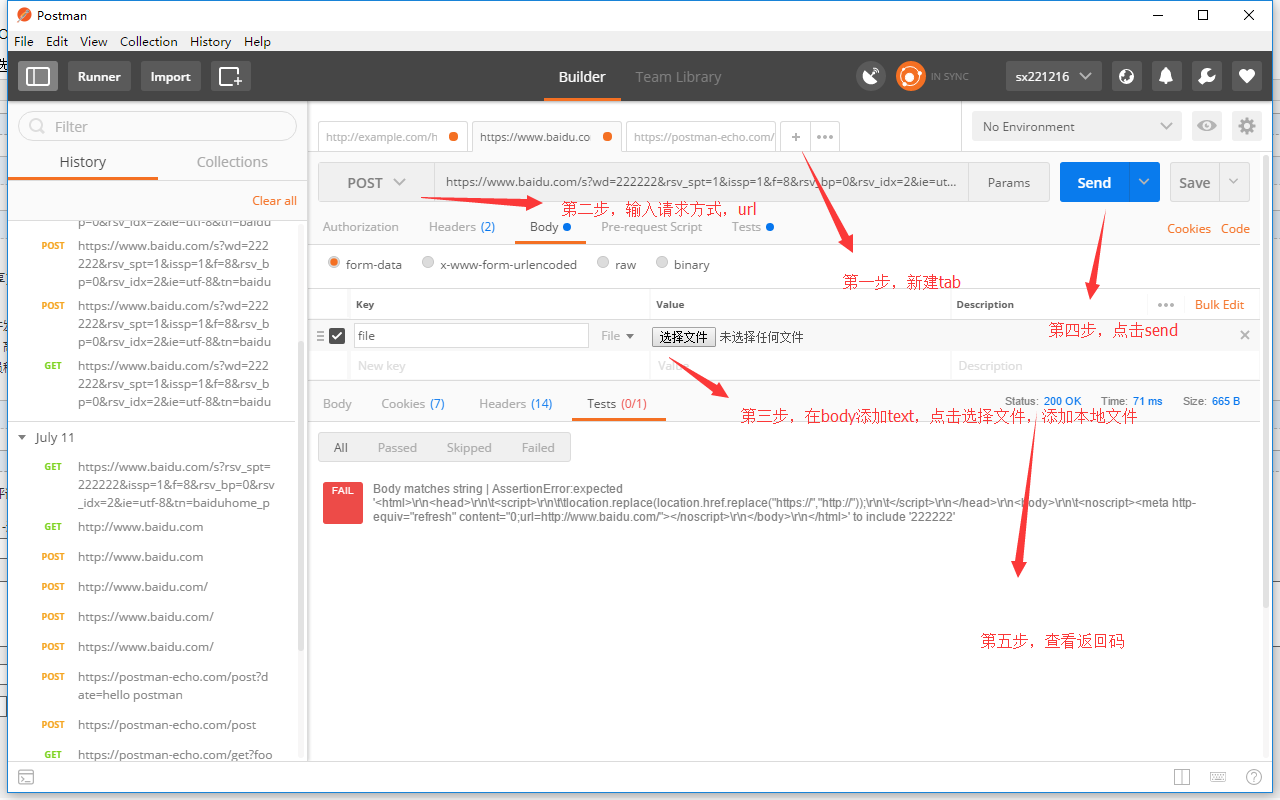Image resolution: width=1280 pixels, height=800 pixels.
Task: Switch to Team Library tab
Action: pos(678,76)
